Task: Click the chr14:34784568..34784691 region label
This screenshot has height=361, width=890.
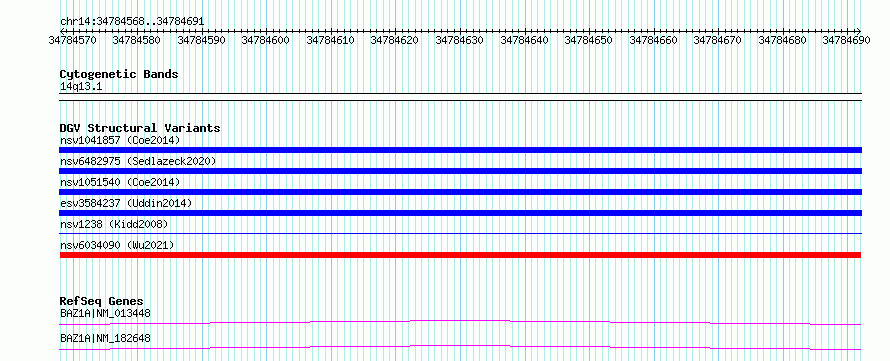Action: [132, 21]
